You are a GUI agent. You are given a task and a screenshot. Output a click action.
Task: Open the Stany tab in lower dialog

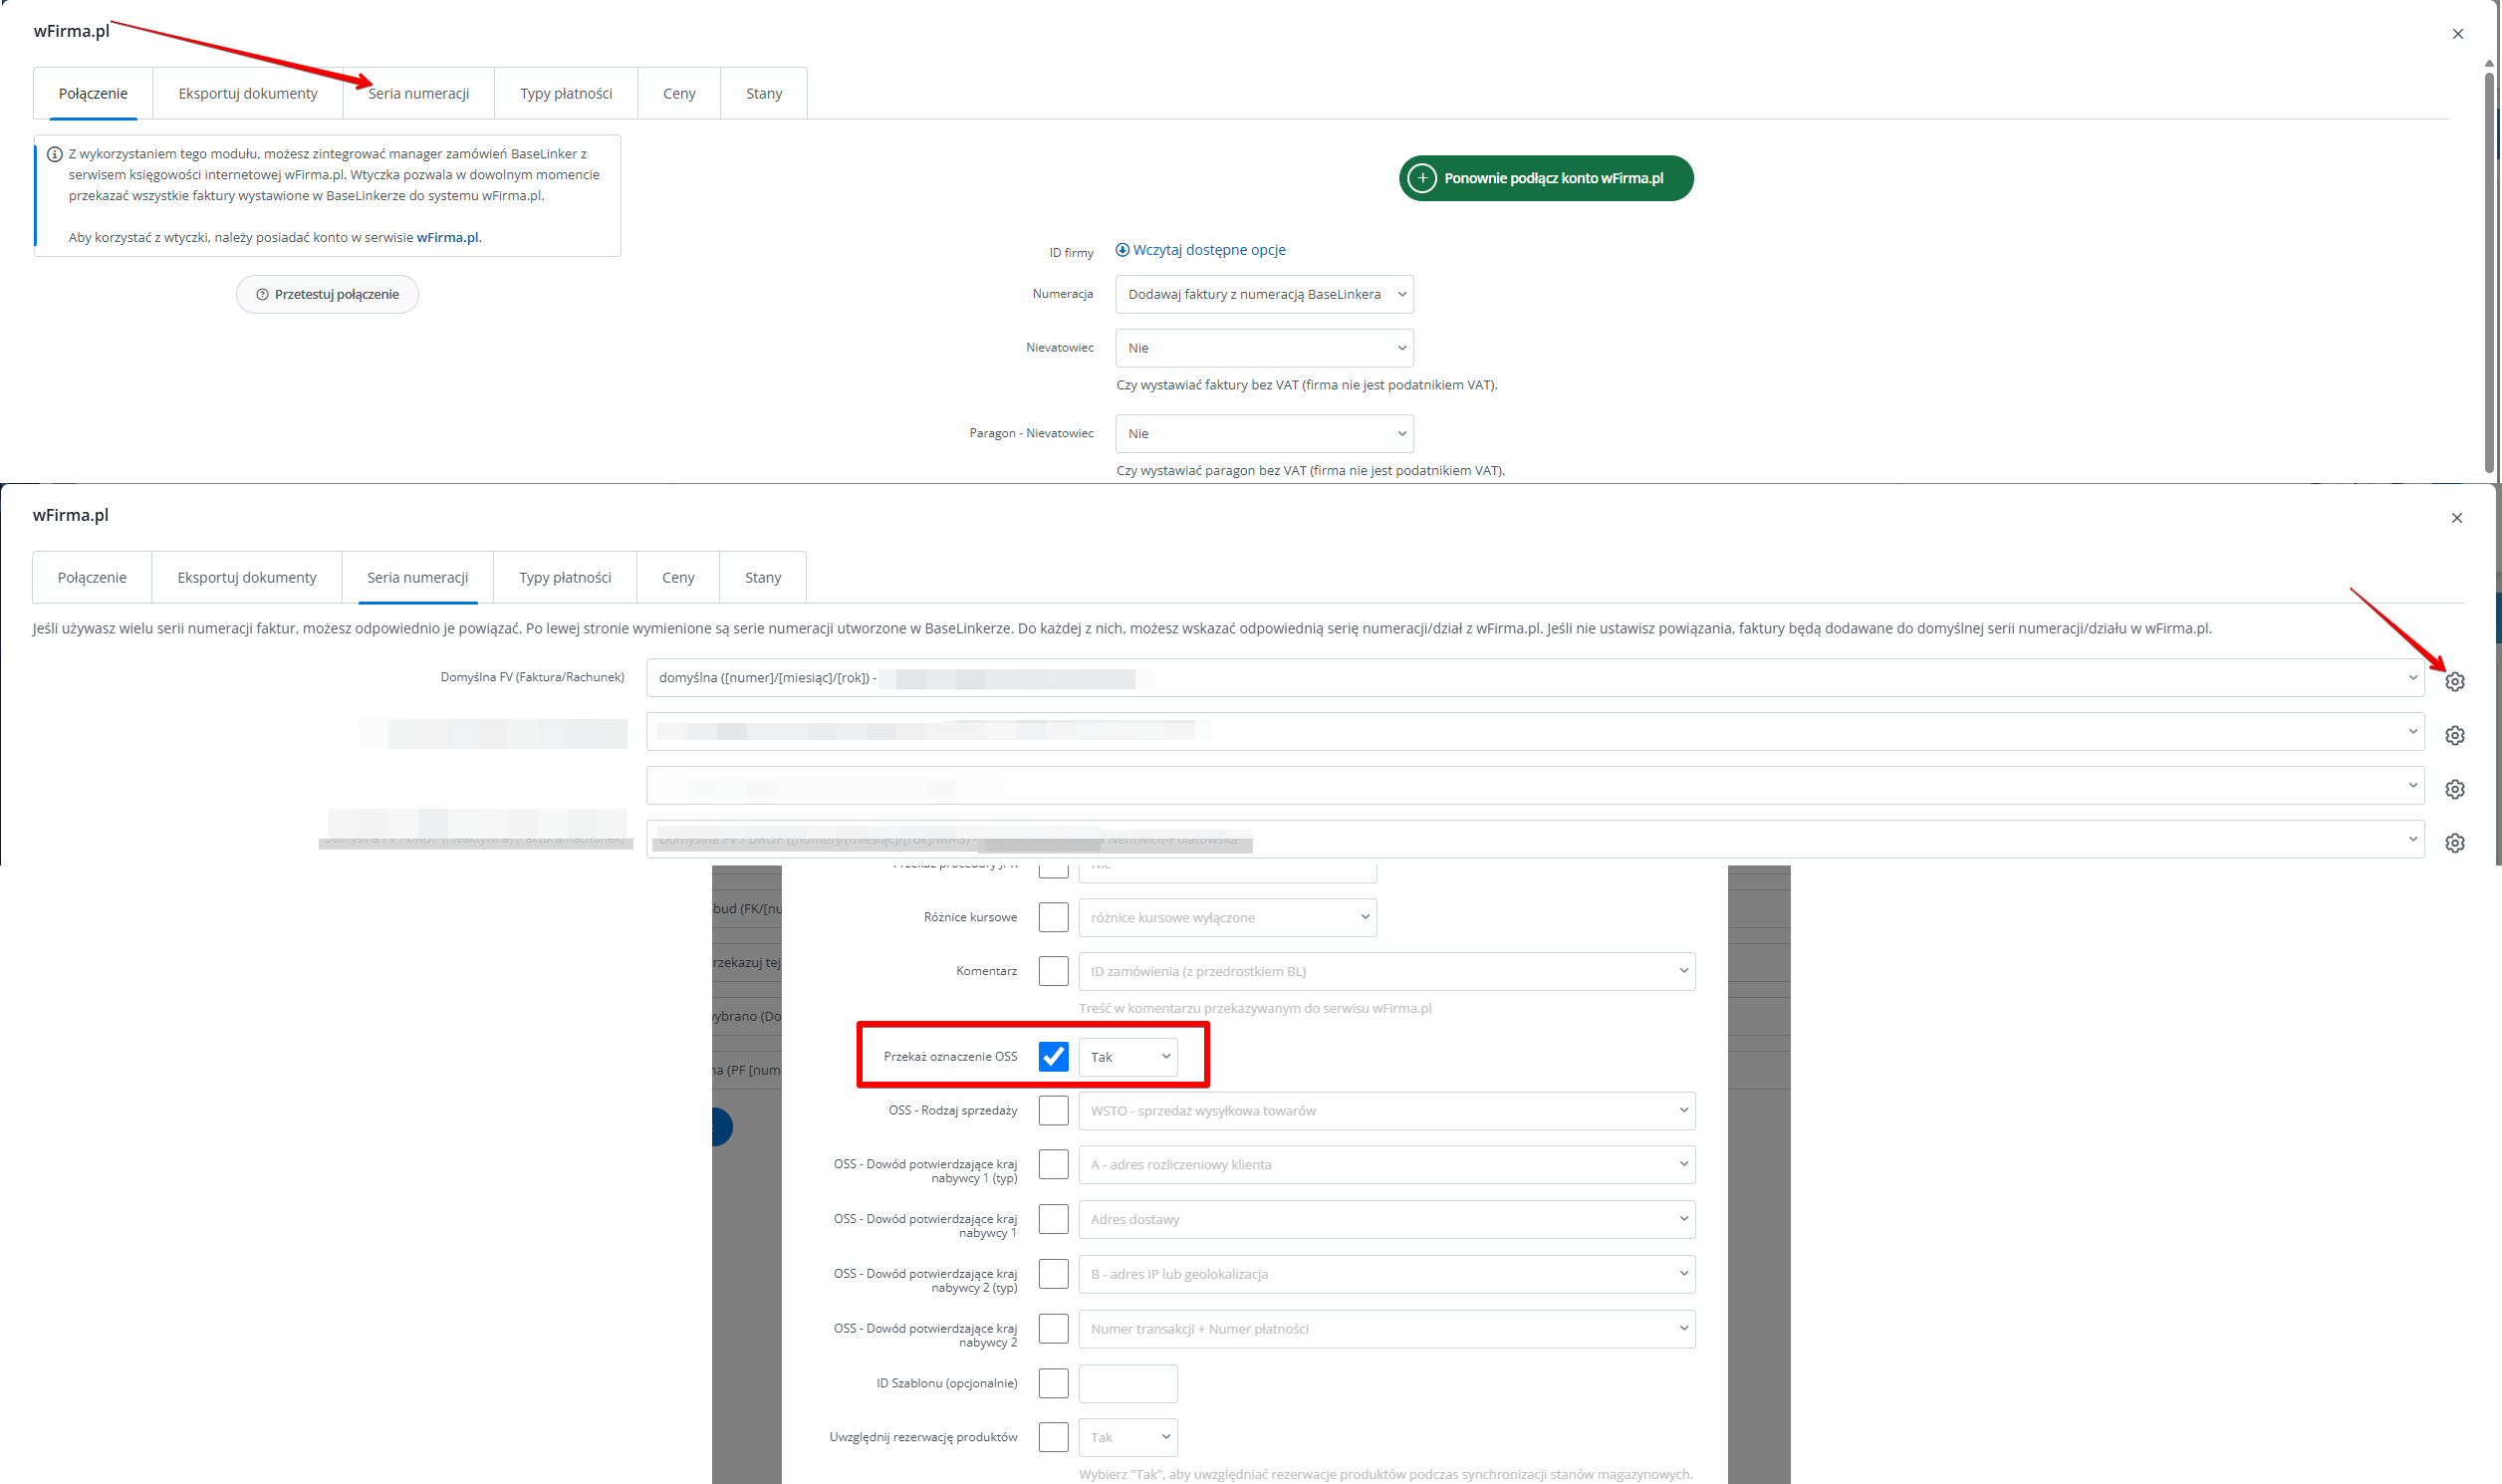click(762, 577)
